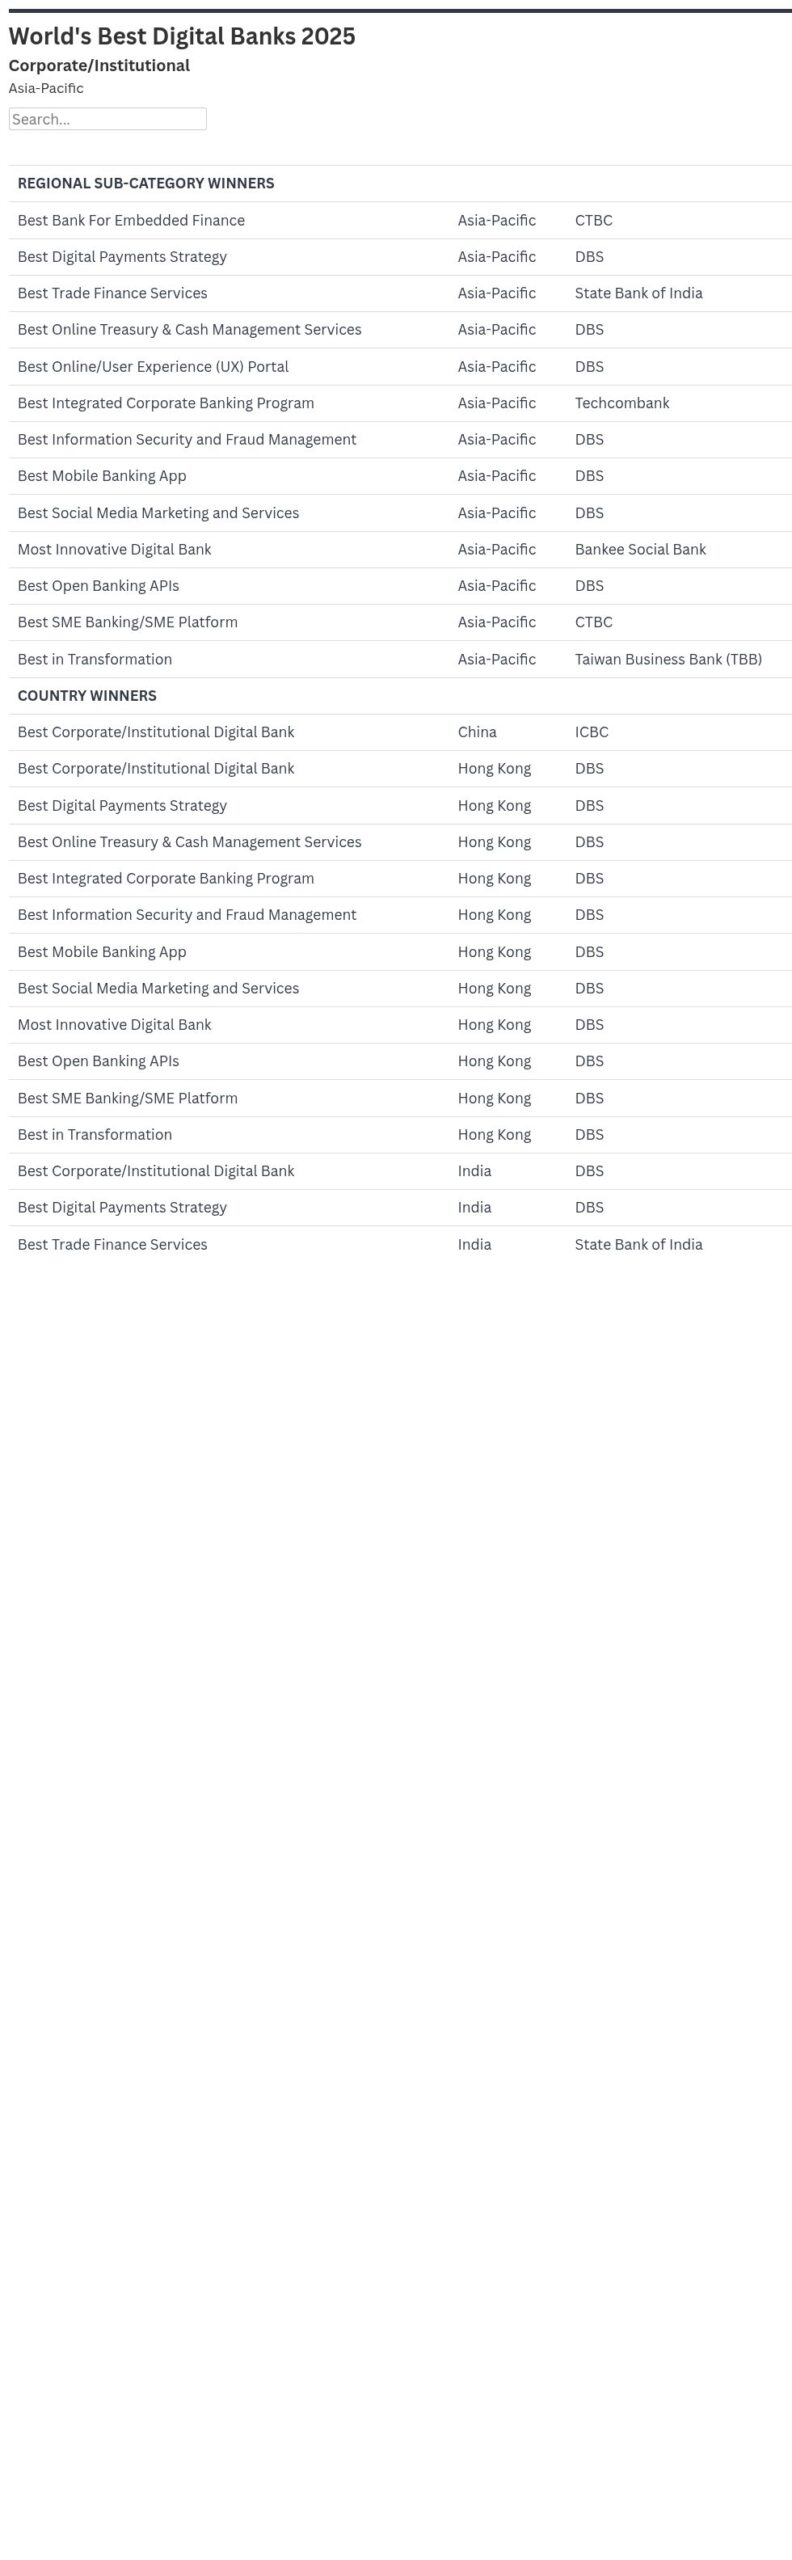Click the World's Best Digital Banks 2025 heading
The width and height of the screenshot is (792, 2560).
coord(182,36)
